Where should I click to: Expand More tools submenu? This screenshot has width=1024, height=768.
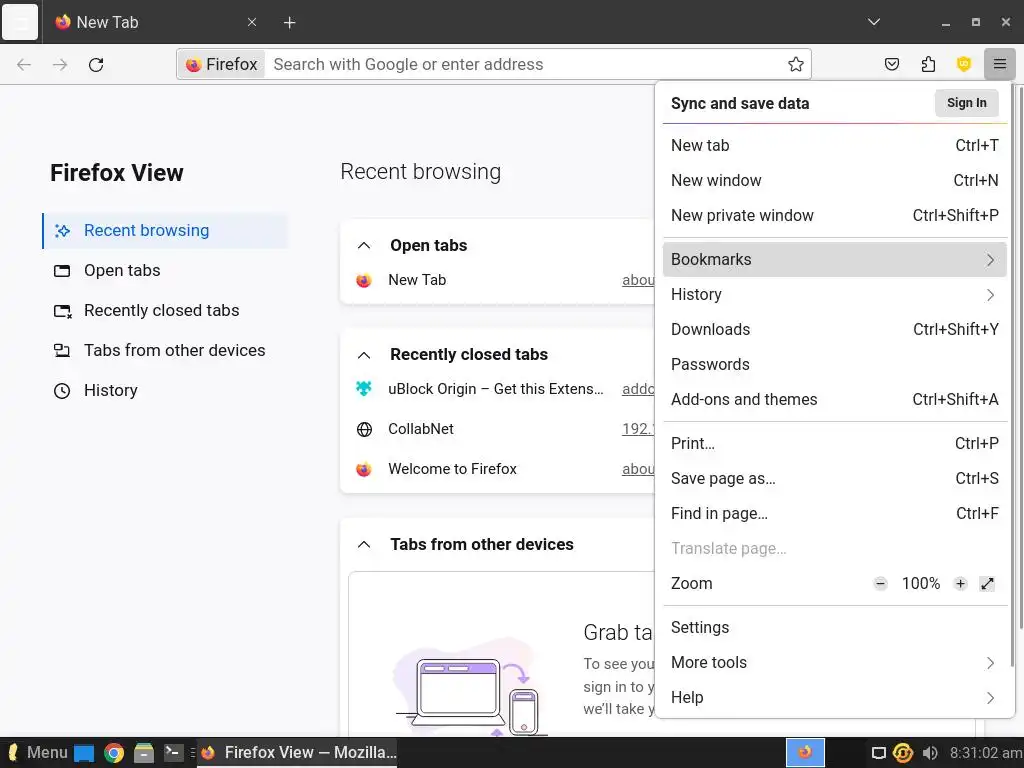point(835,663)
